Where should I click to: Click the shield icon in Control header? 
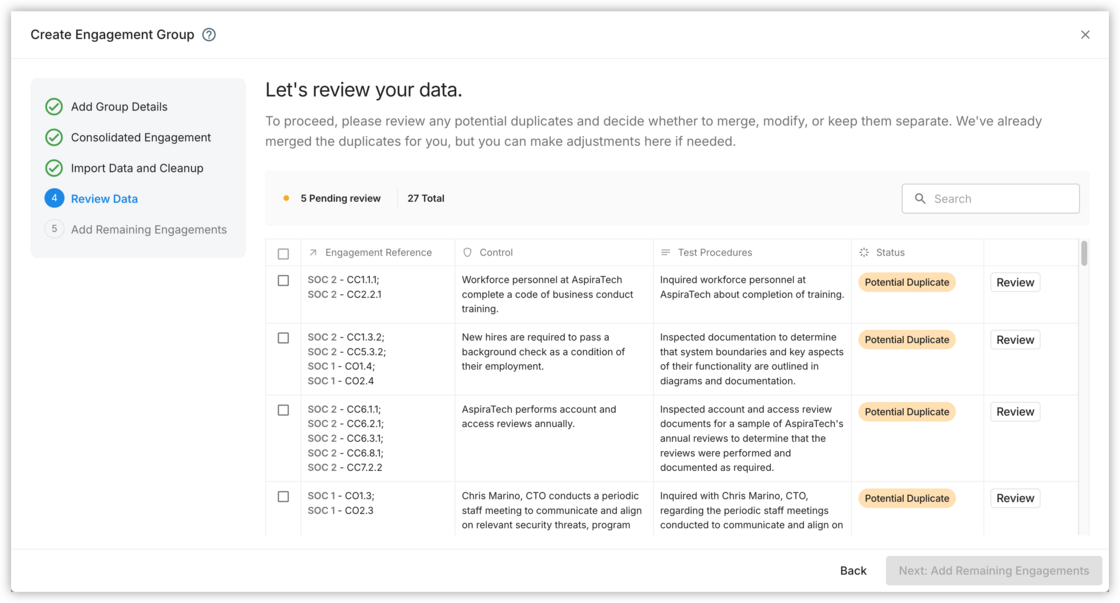pos(467,252)
